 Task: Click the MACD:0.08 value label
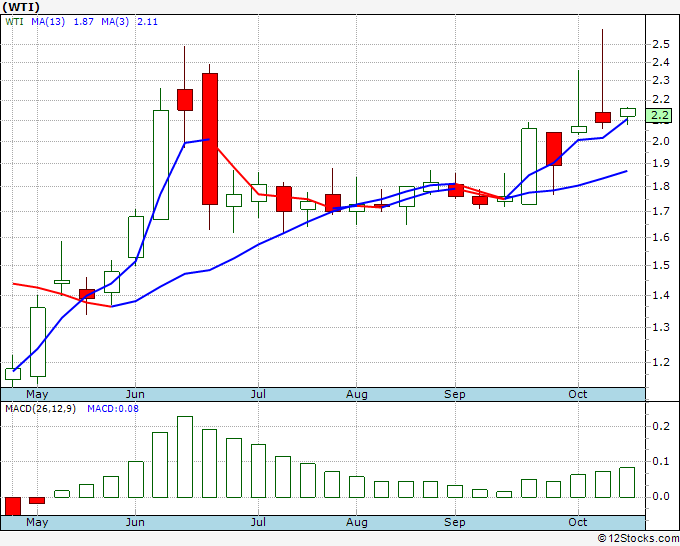click(x=113, y=409)
